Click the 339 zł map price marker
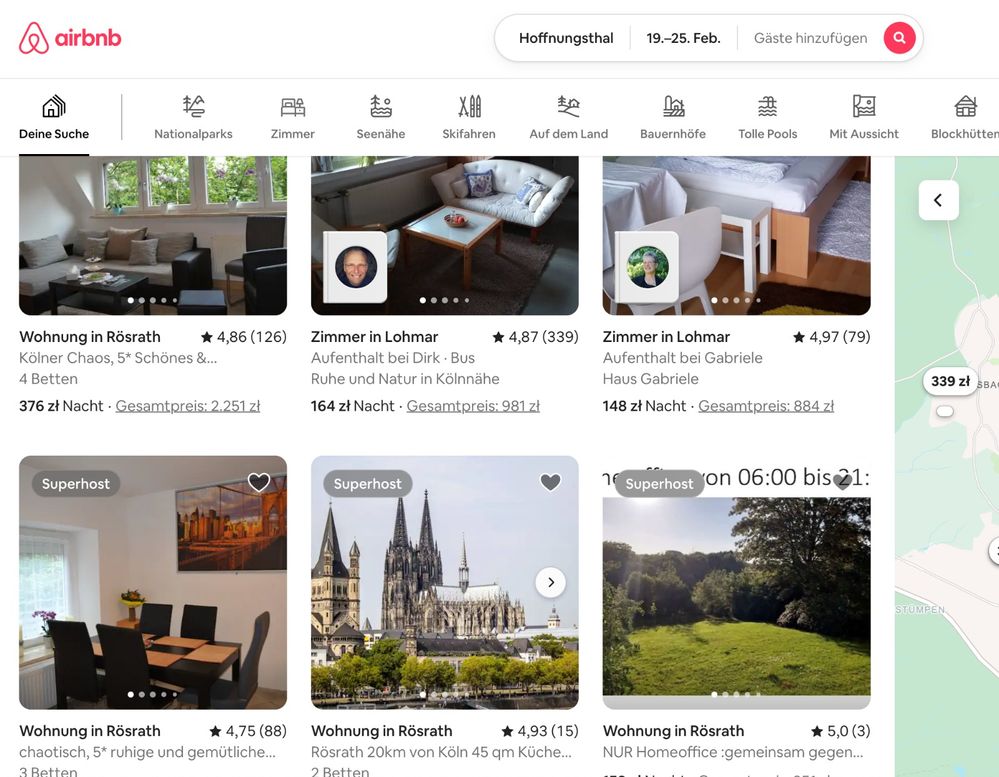This screenshot has width=999, height=777. 949,381
